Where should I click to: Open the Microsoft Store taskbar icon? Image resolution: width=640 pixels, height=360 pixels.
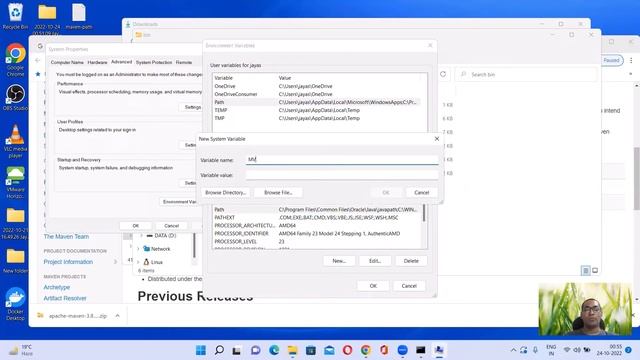coord(311,350)
